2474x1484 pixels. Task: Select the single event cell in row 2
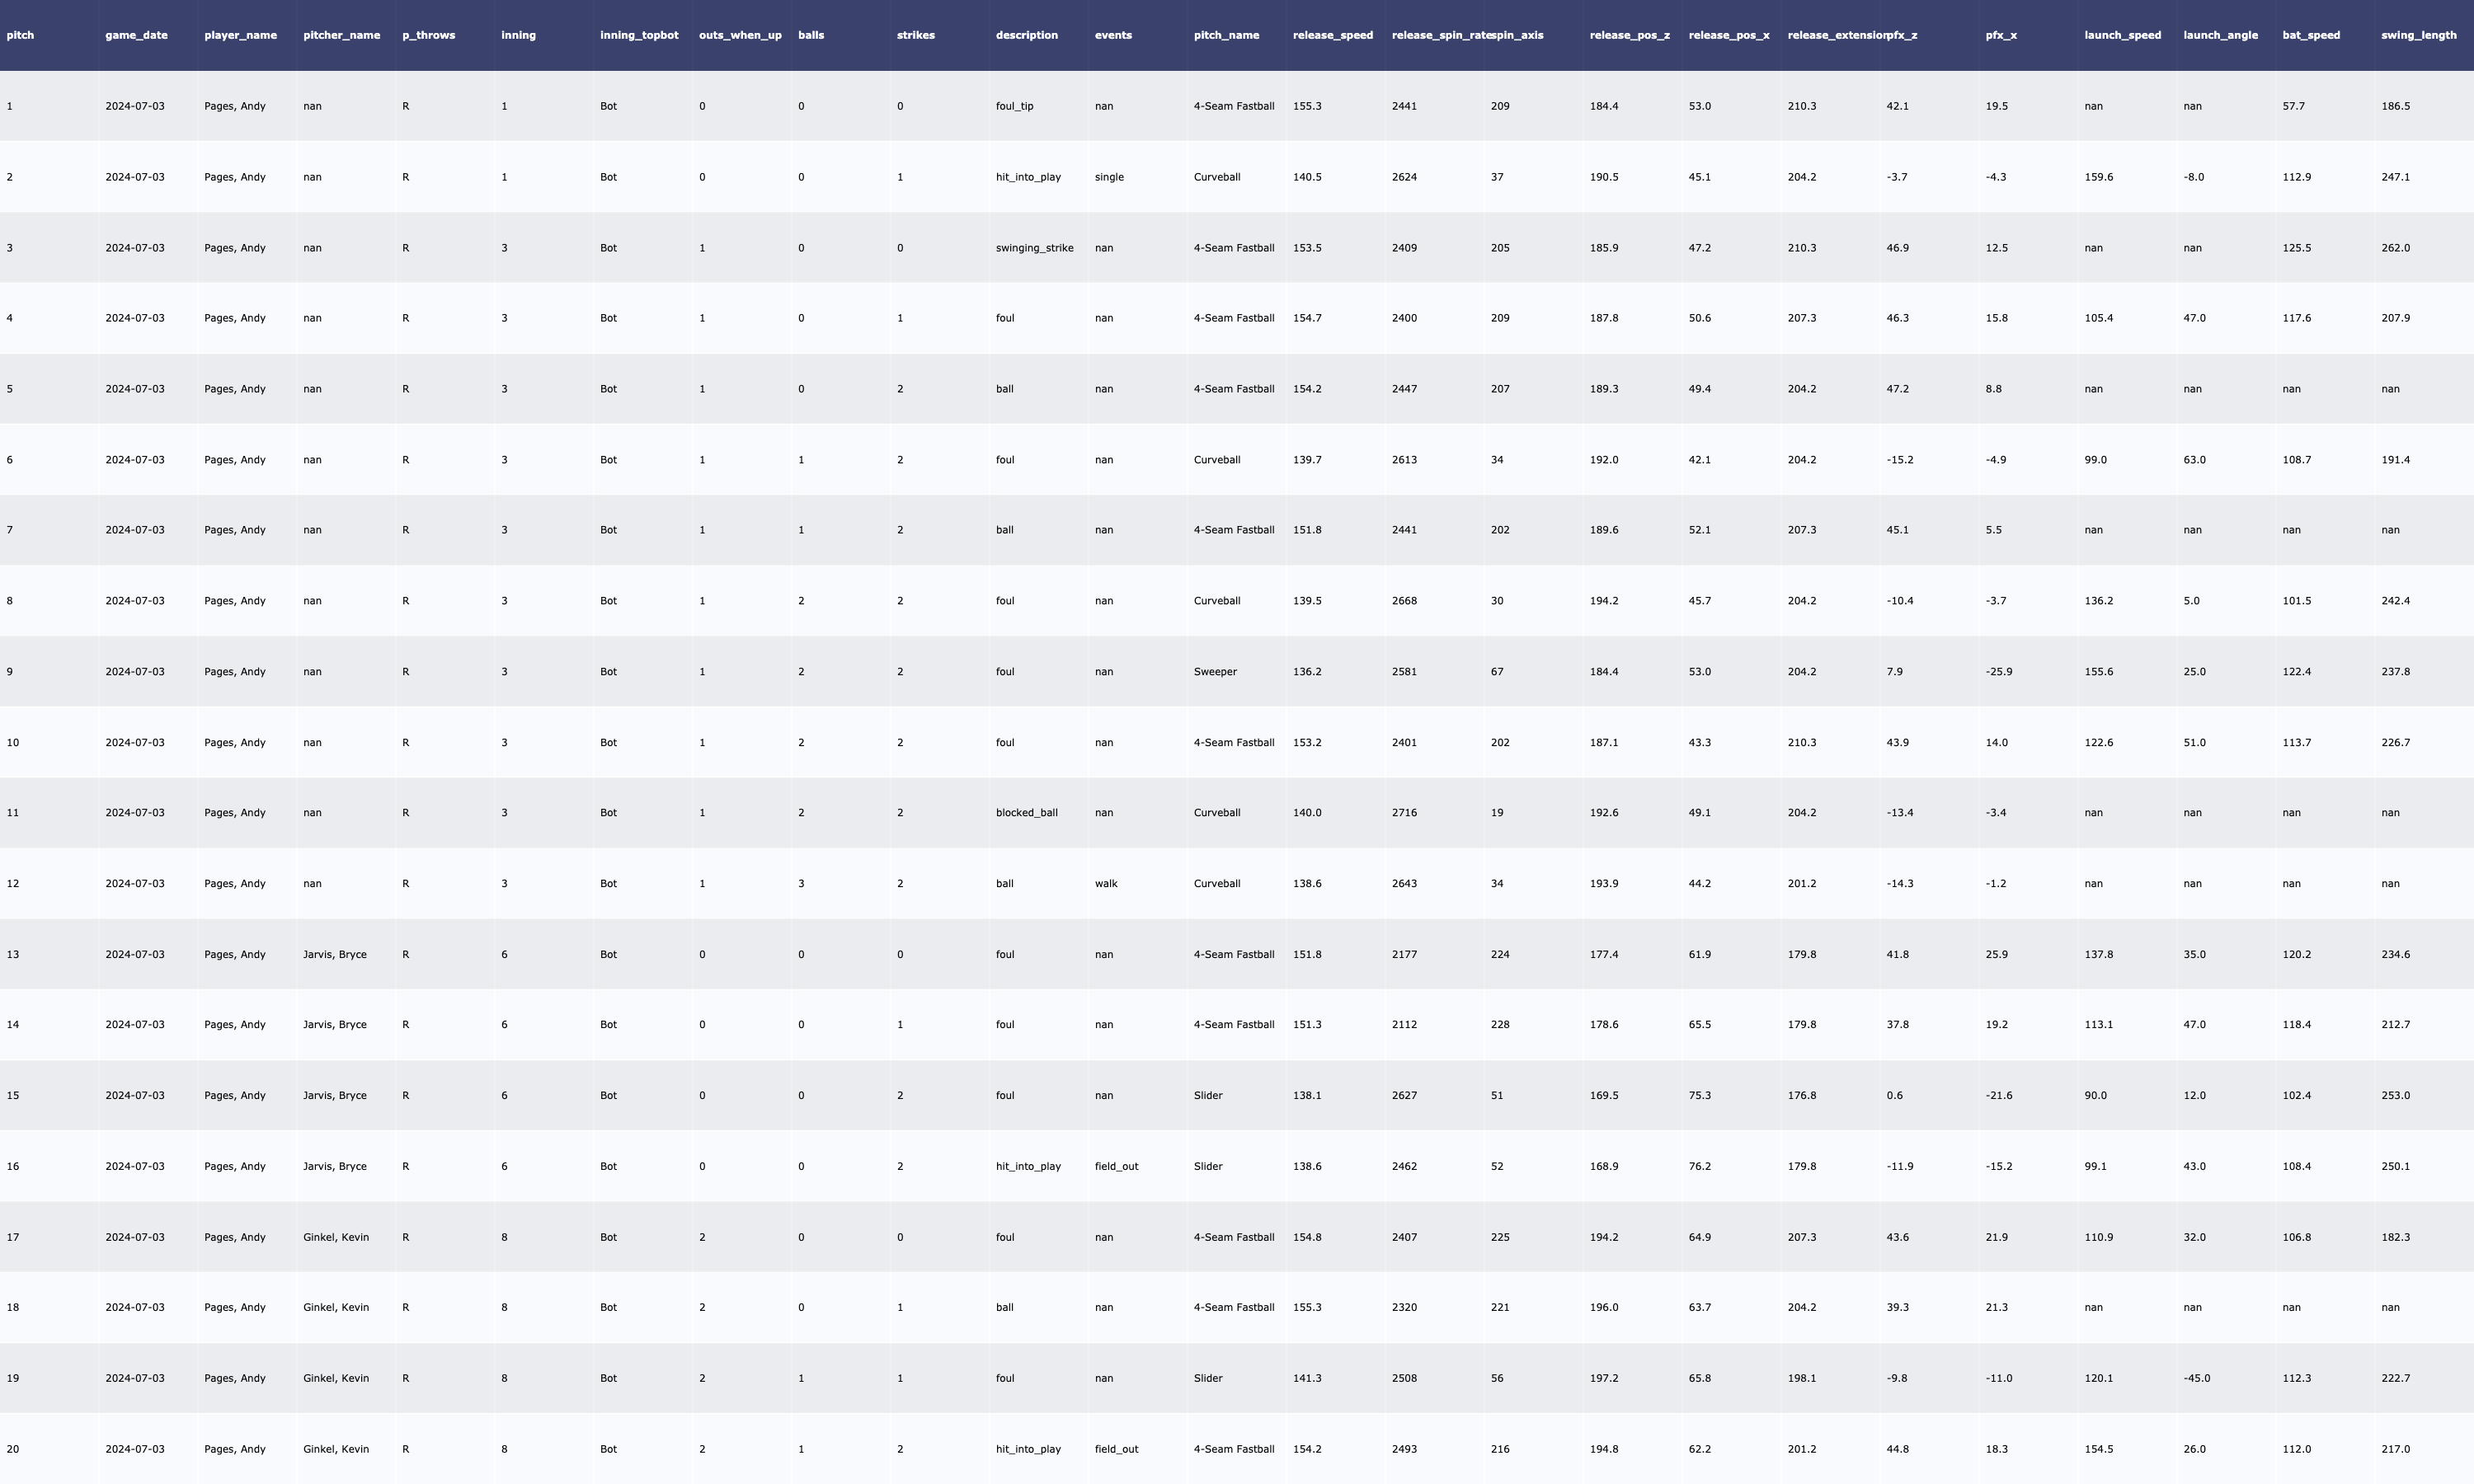pos(1109,177)
